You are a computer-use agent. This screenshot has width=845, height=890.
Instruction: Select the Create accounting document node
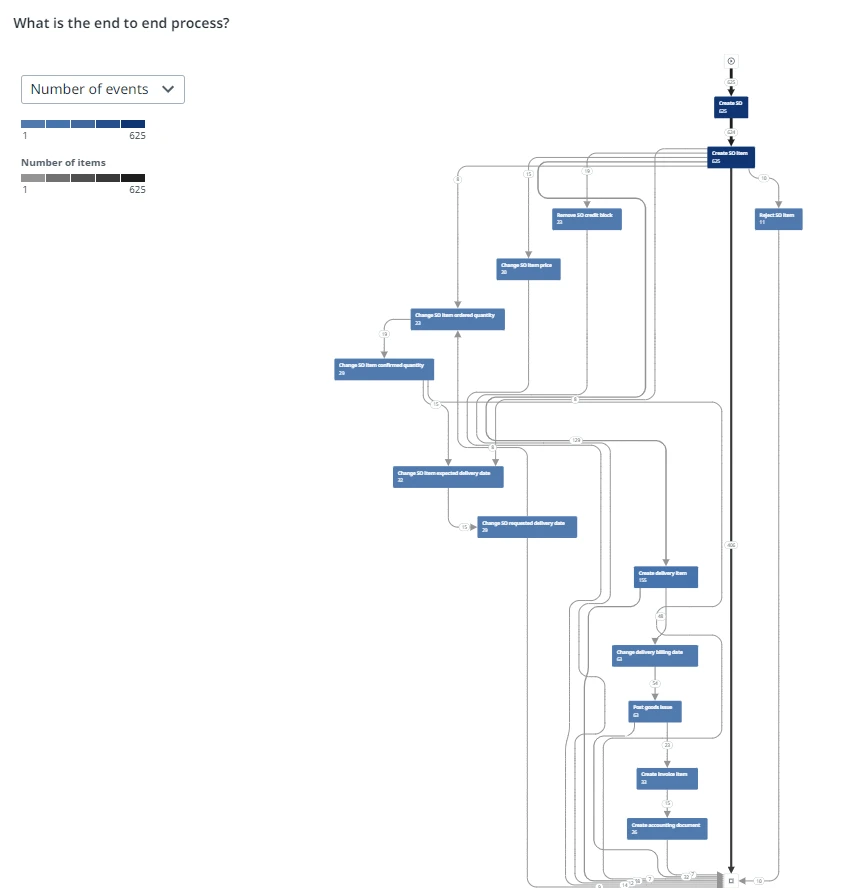click(667, 829)
